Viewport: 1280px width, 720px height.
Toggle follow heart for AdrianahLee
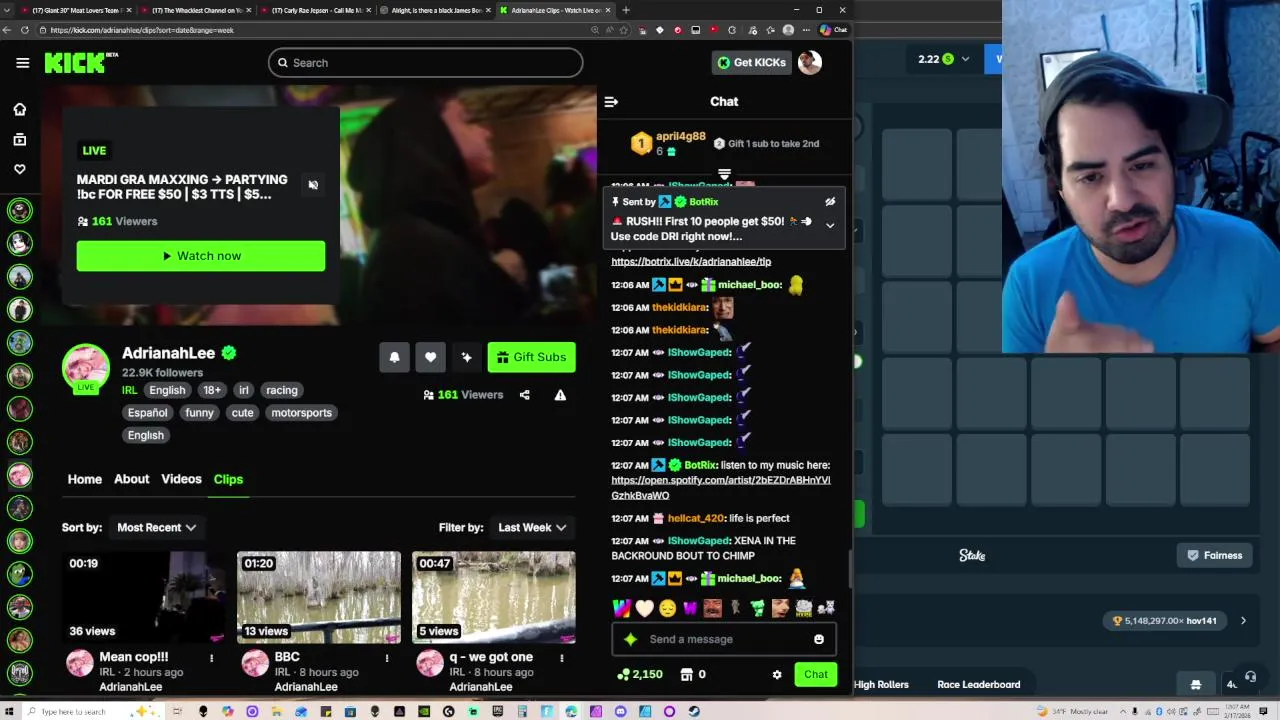pos(430,357)
